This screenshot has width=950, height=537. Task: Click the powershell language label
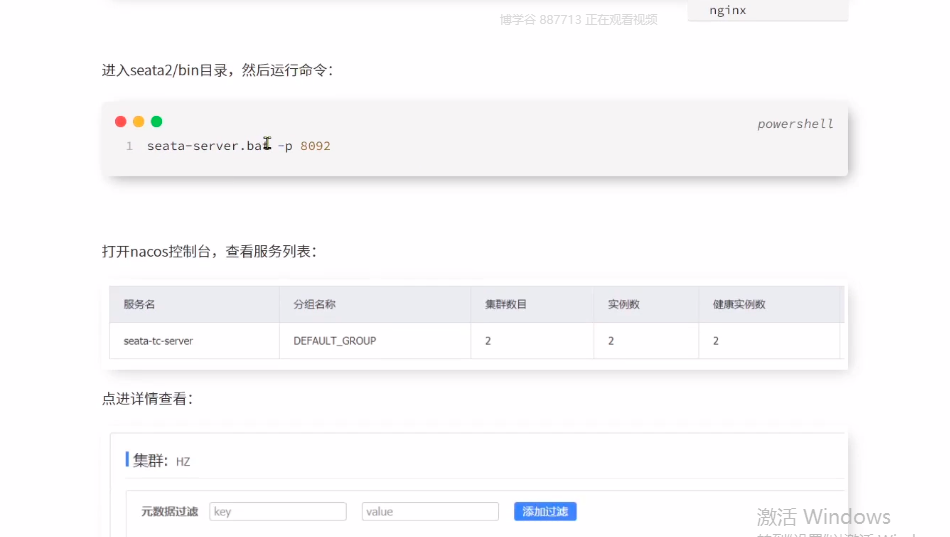(795, 124)
